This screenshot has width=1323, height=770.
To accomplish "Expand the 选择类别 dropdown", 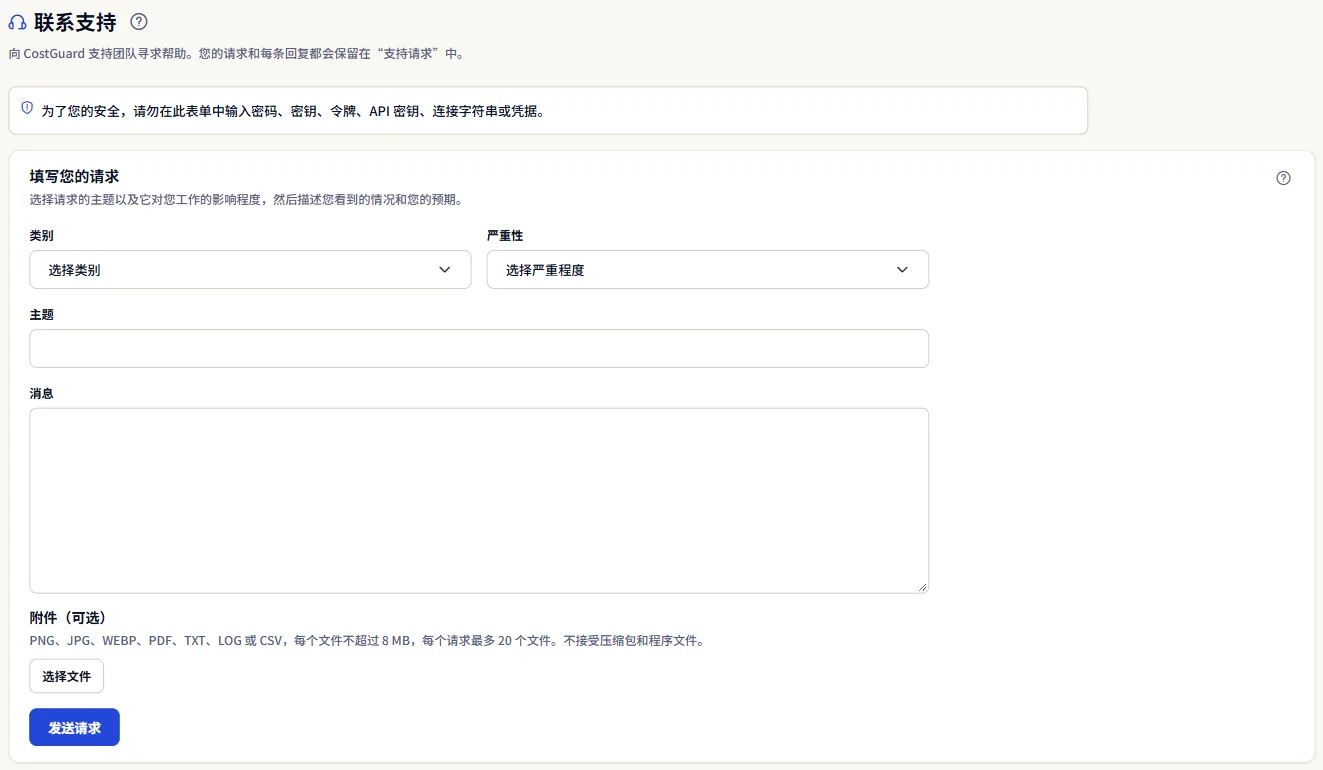I will [x=250, y=270].
